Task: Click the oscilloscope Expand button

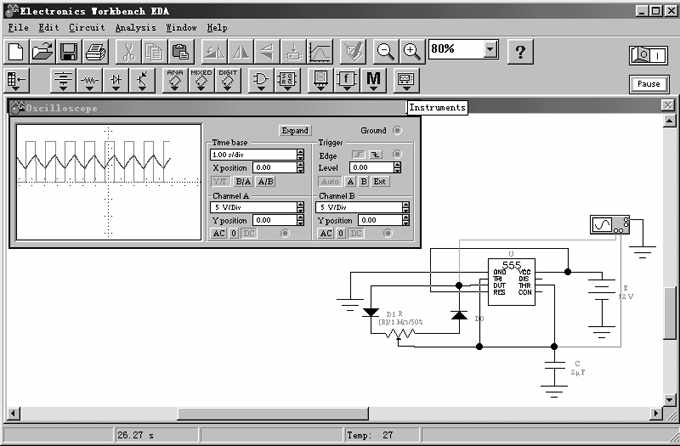Action: (x=295, y=130)
